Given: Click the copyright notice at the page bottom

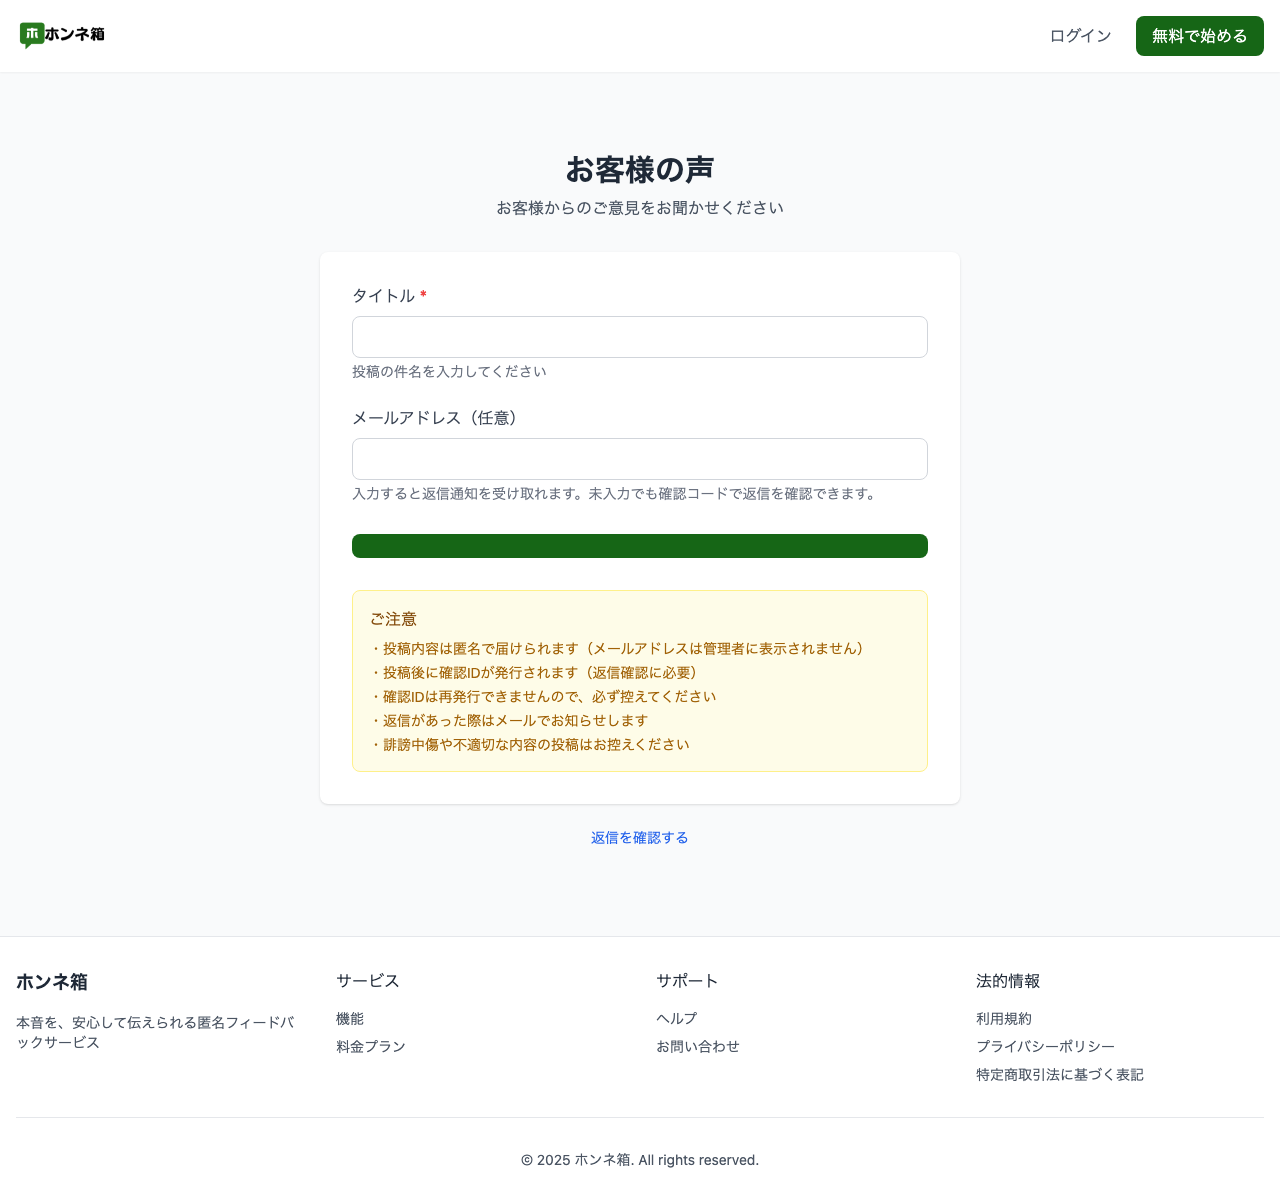Looking at the screenshot, I should pos(639,1160).
